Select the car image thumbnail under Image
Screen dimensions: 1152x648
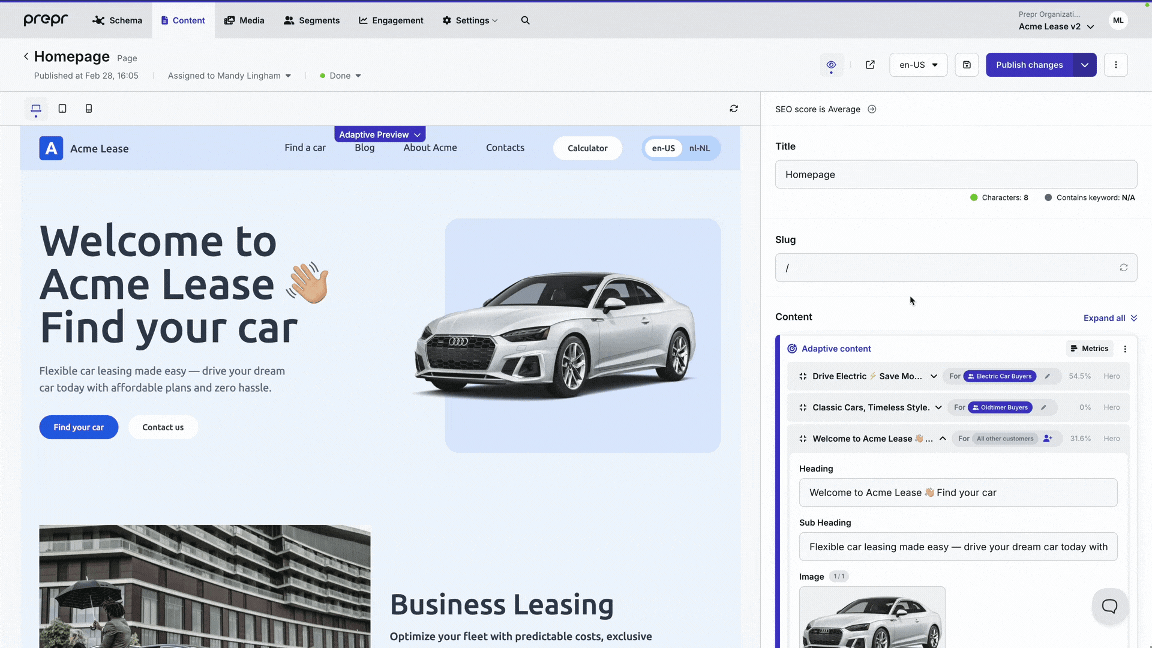[x=872, y=617]
